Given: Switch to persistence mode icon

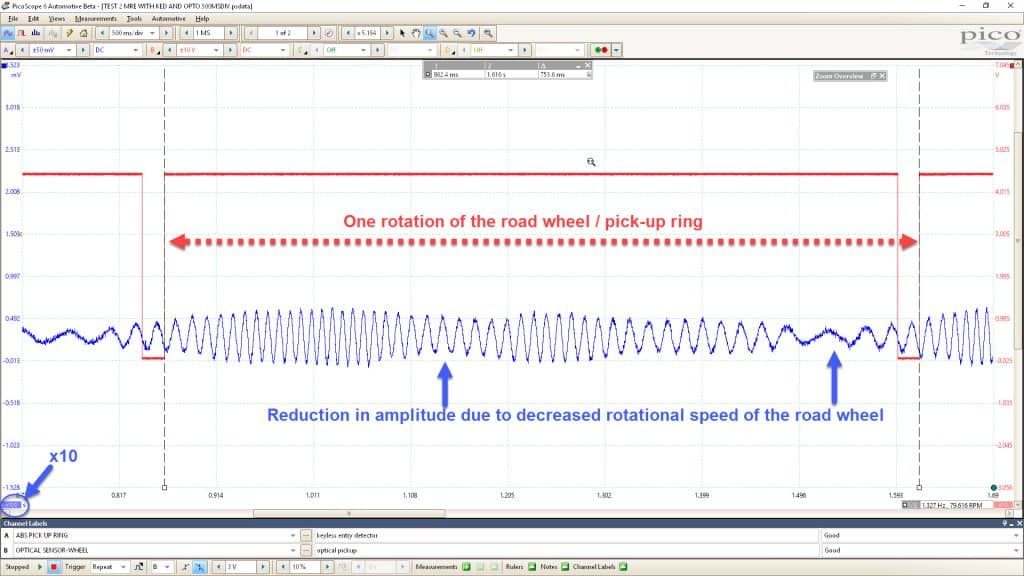Looking at the screenshot, I should tap(22, 33).
